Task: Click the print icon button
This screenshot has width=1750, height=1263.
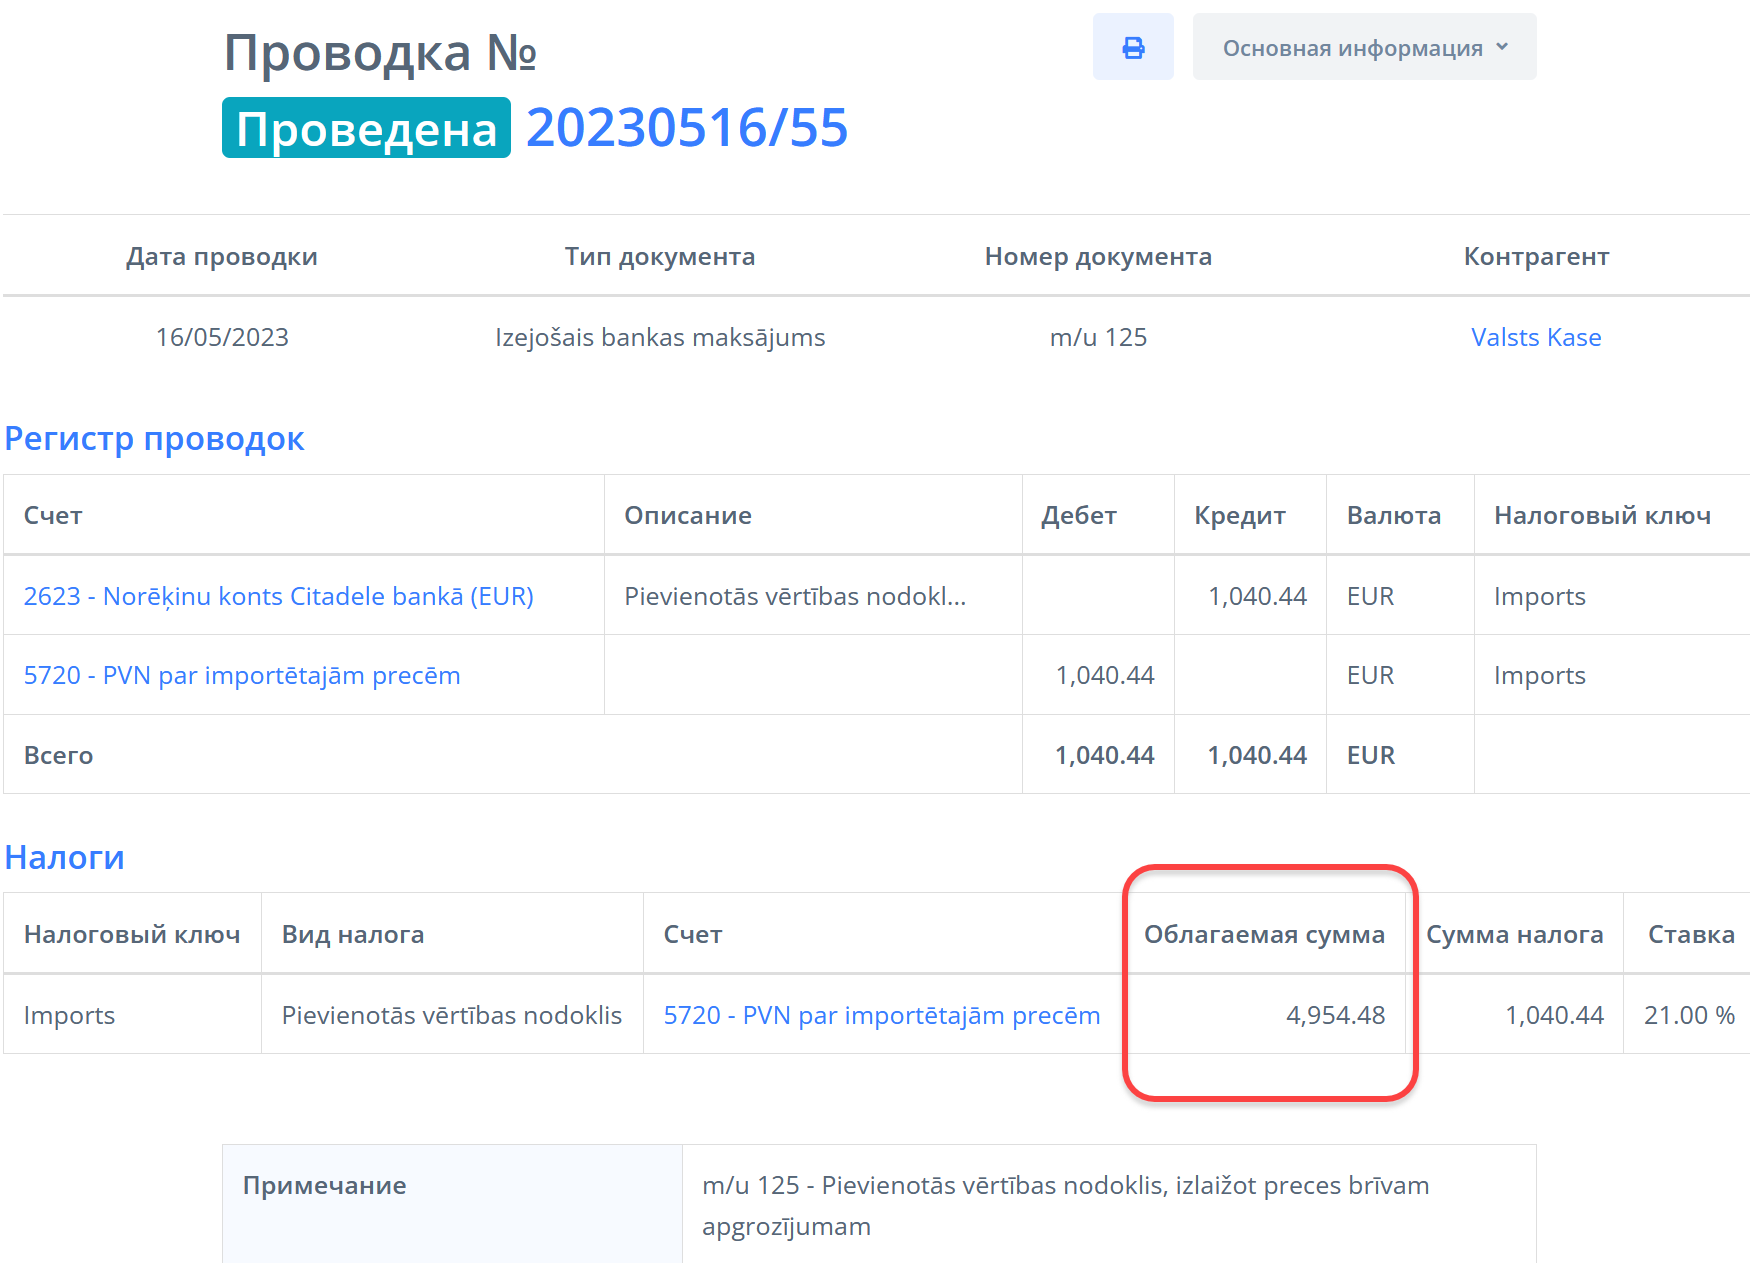Action: 1132,47
